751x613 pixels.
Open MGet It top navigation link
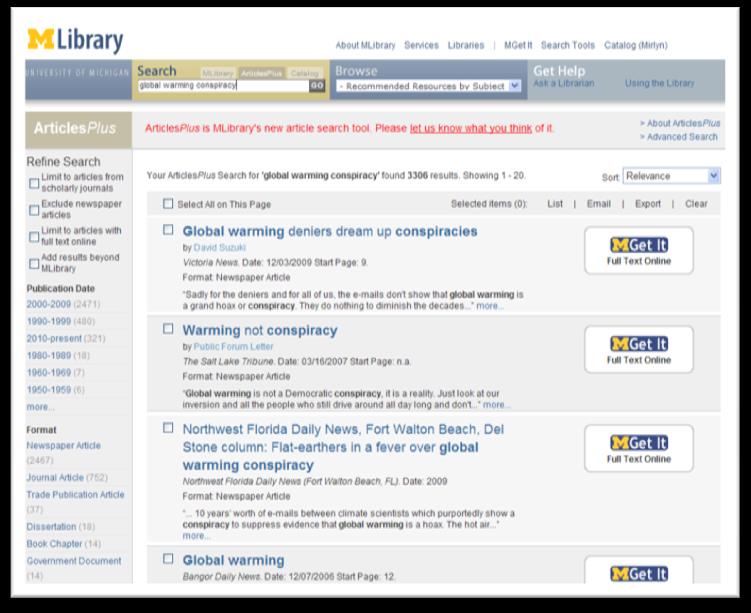(x=518, y=45)
